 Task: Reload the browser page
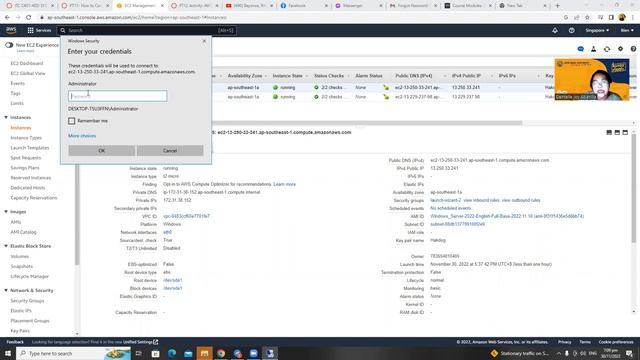tap(29, 18)
